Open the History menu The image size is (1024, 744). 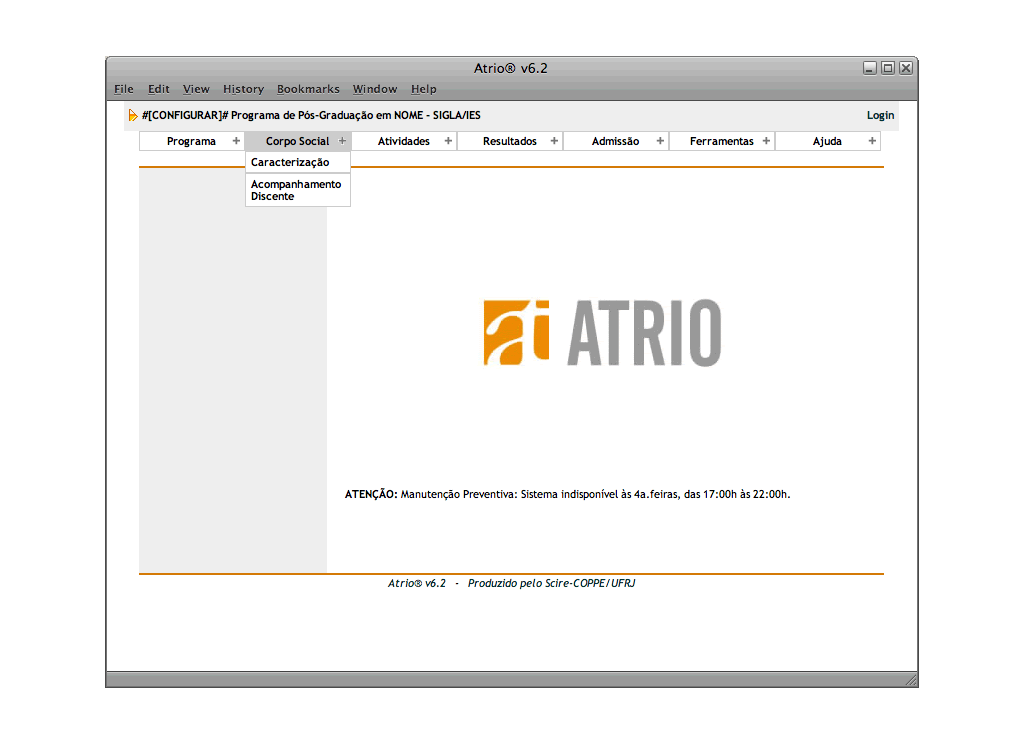tap(243, 89)
